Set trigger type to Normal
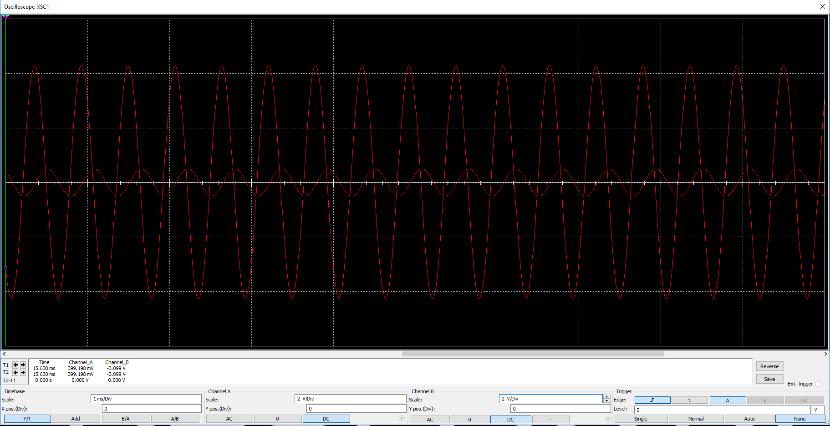Screen dimensions: 830x426 point(696,419)
